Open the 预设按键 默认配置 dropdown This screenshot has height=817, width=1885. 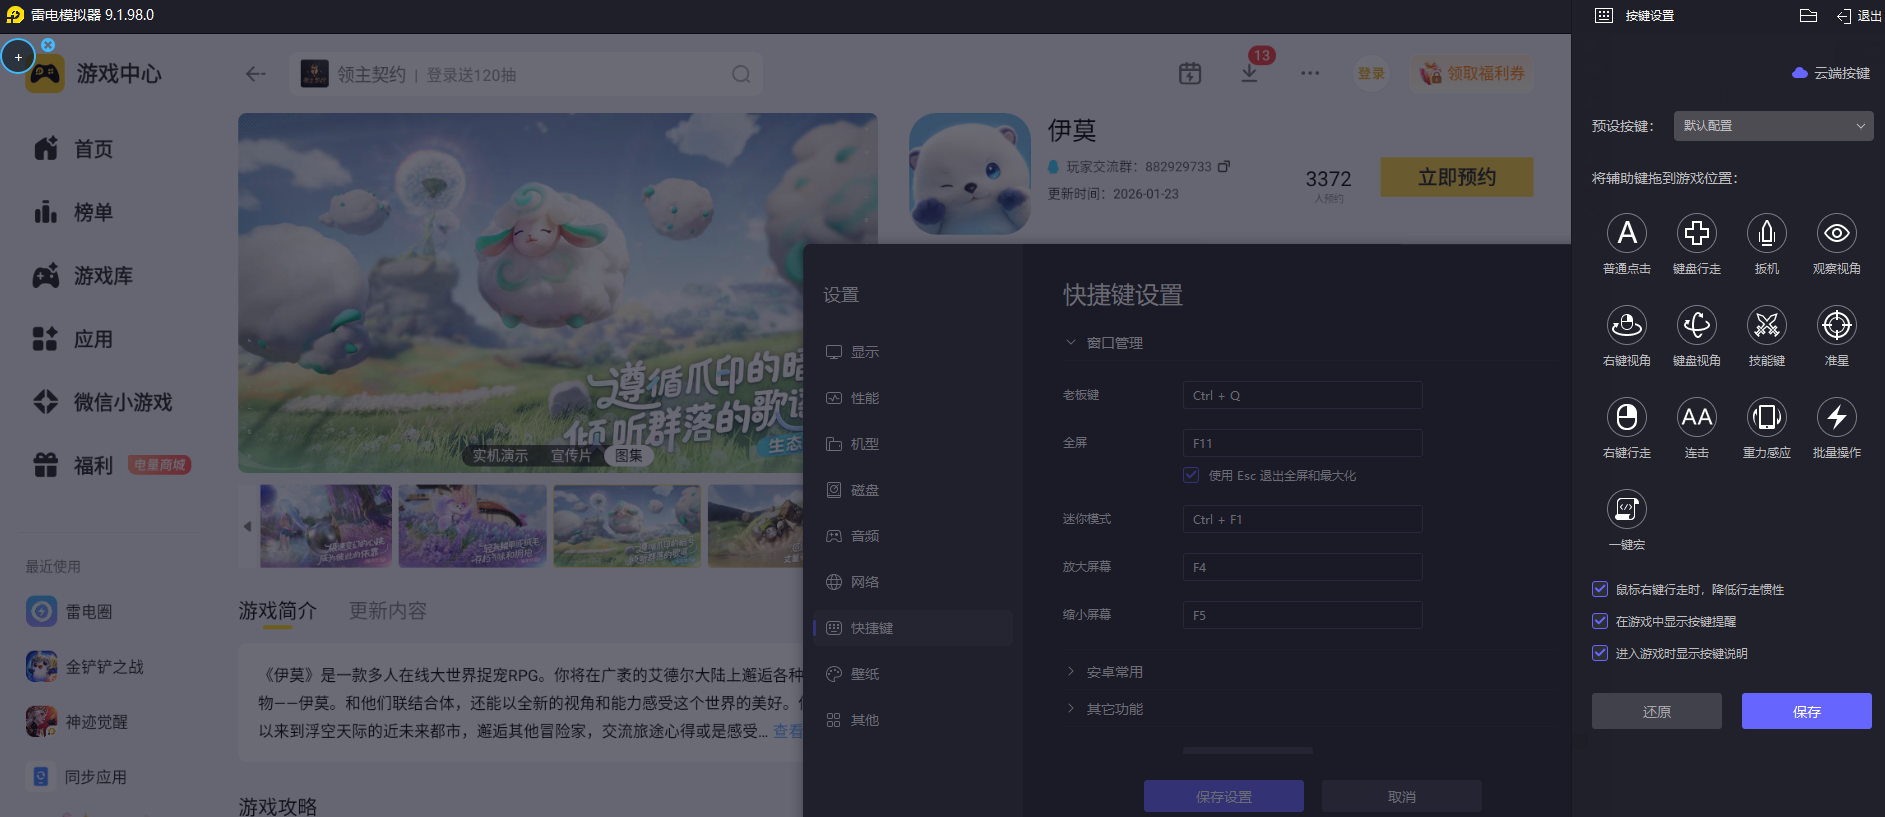pos(1773,126)
